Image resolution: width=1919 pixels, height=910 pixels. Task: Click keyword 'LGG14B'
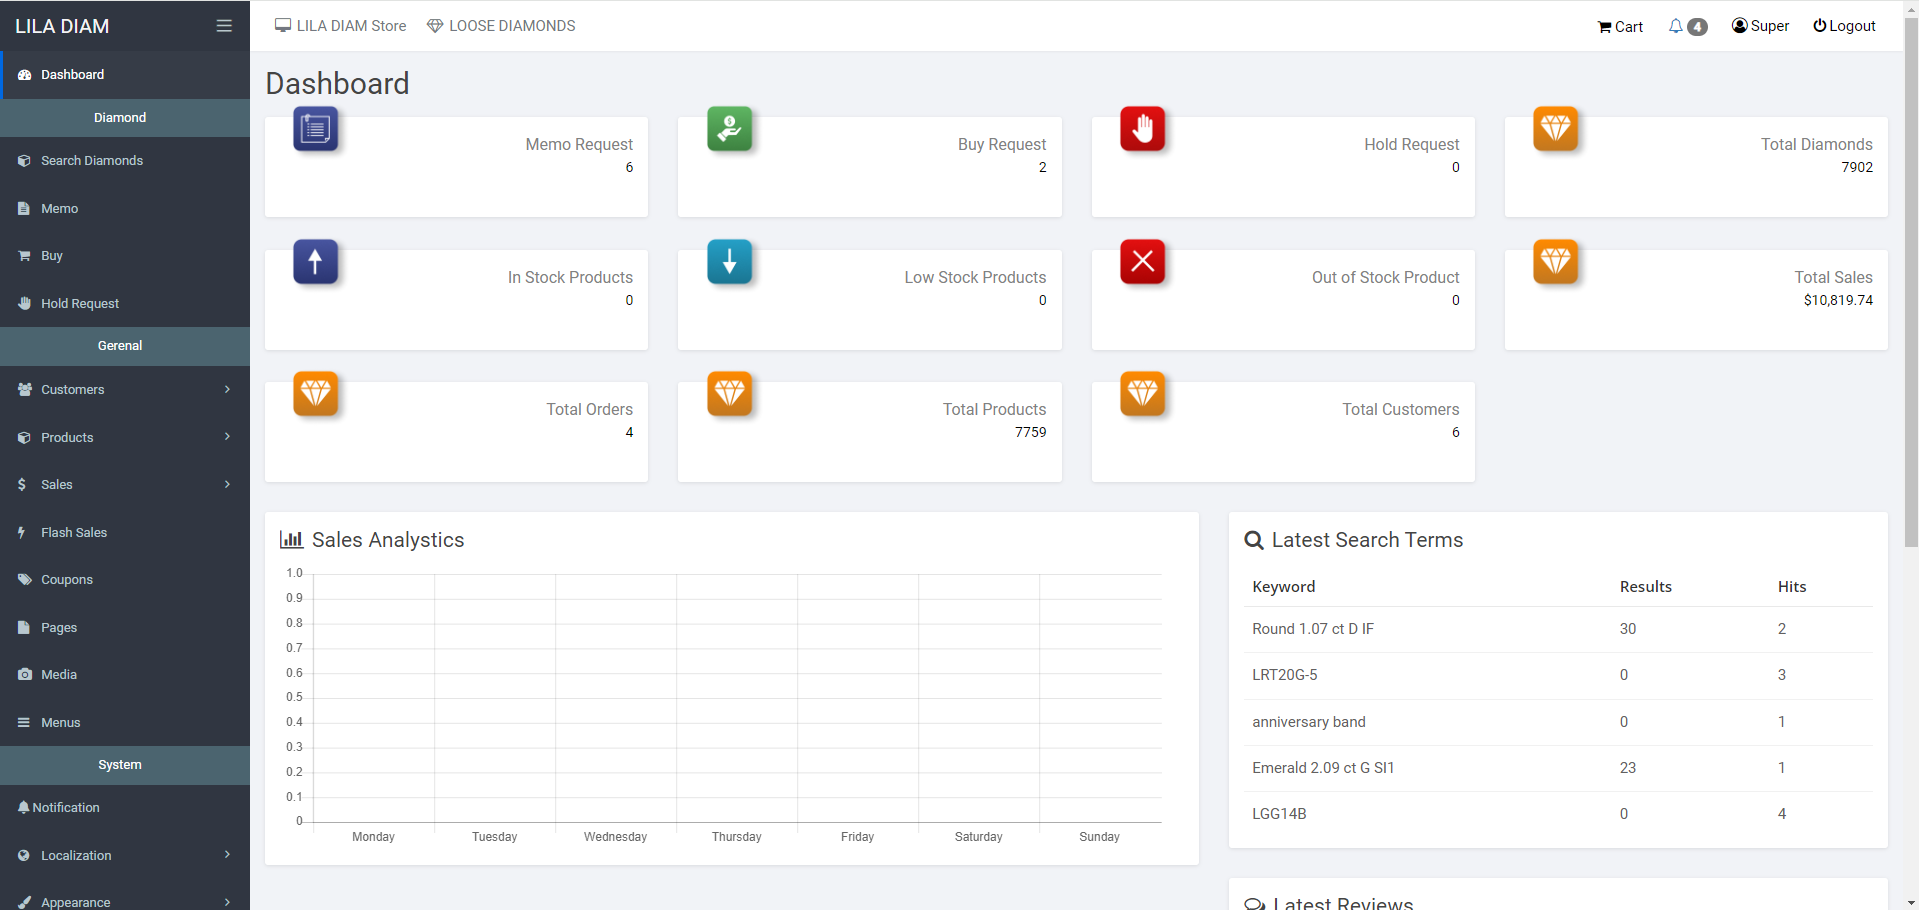[1279, 814]
